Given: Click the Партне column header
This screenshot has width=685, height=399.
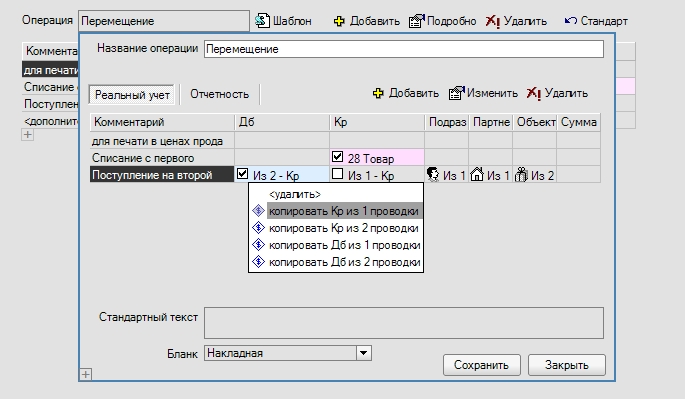Looking at the screenshot, I should [x=491, y=122].
